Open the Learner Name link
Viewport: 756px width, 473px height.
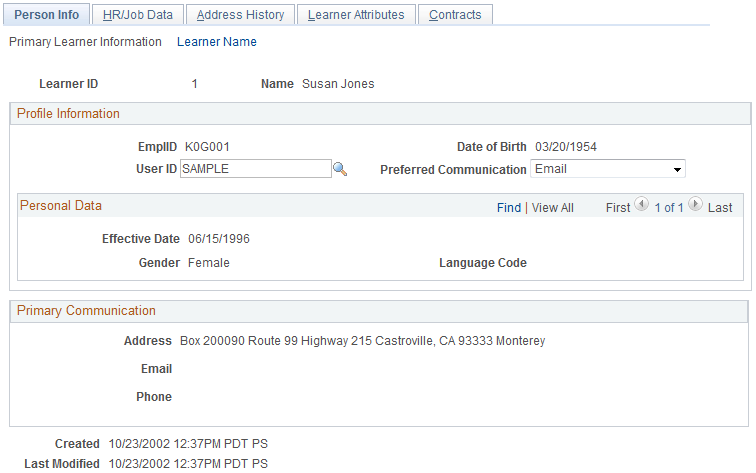point(216,42)
